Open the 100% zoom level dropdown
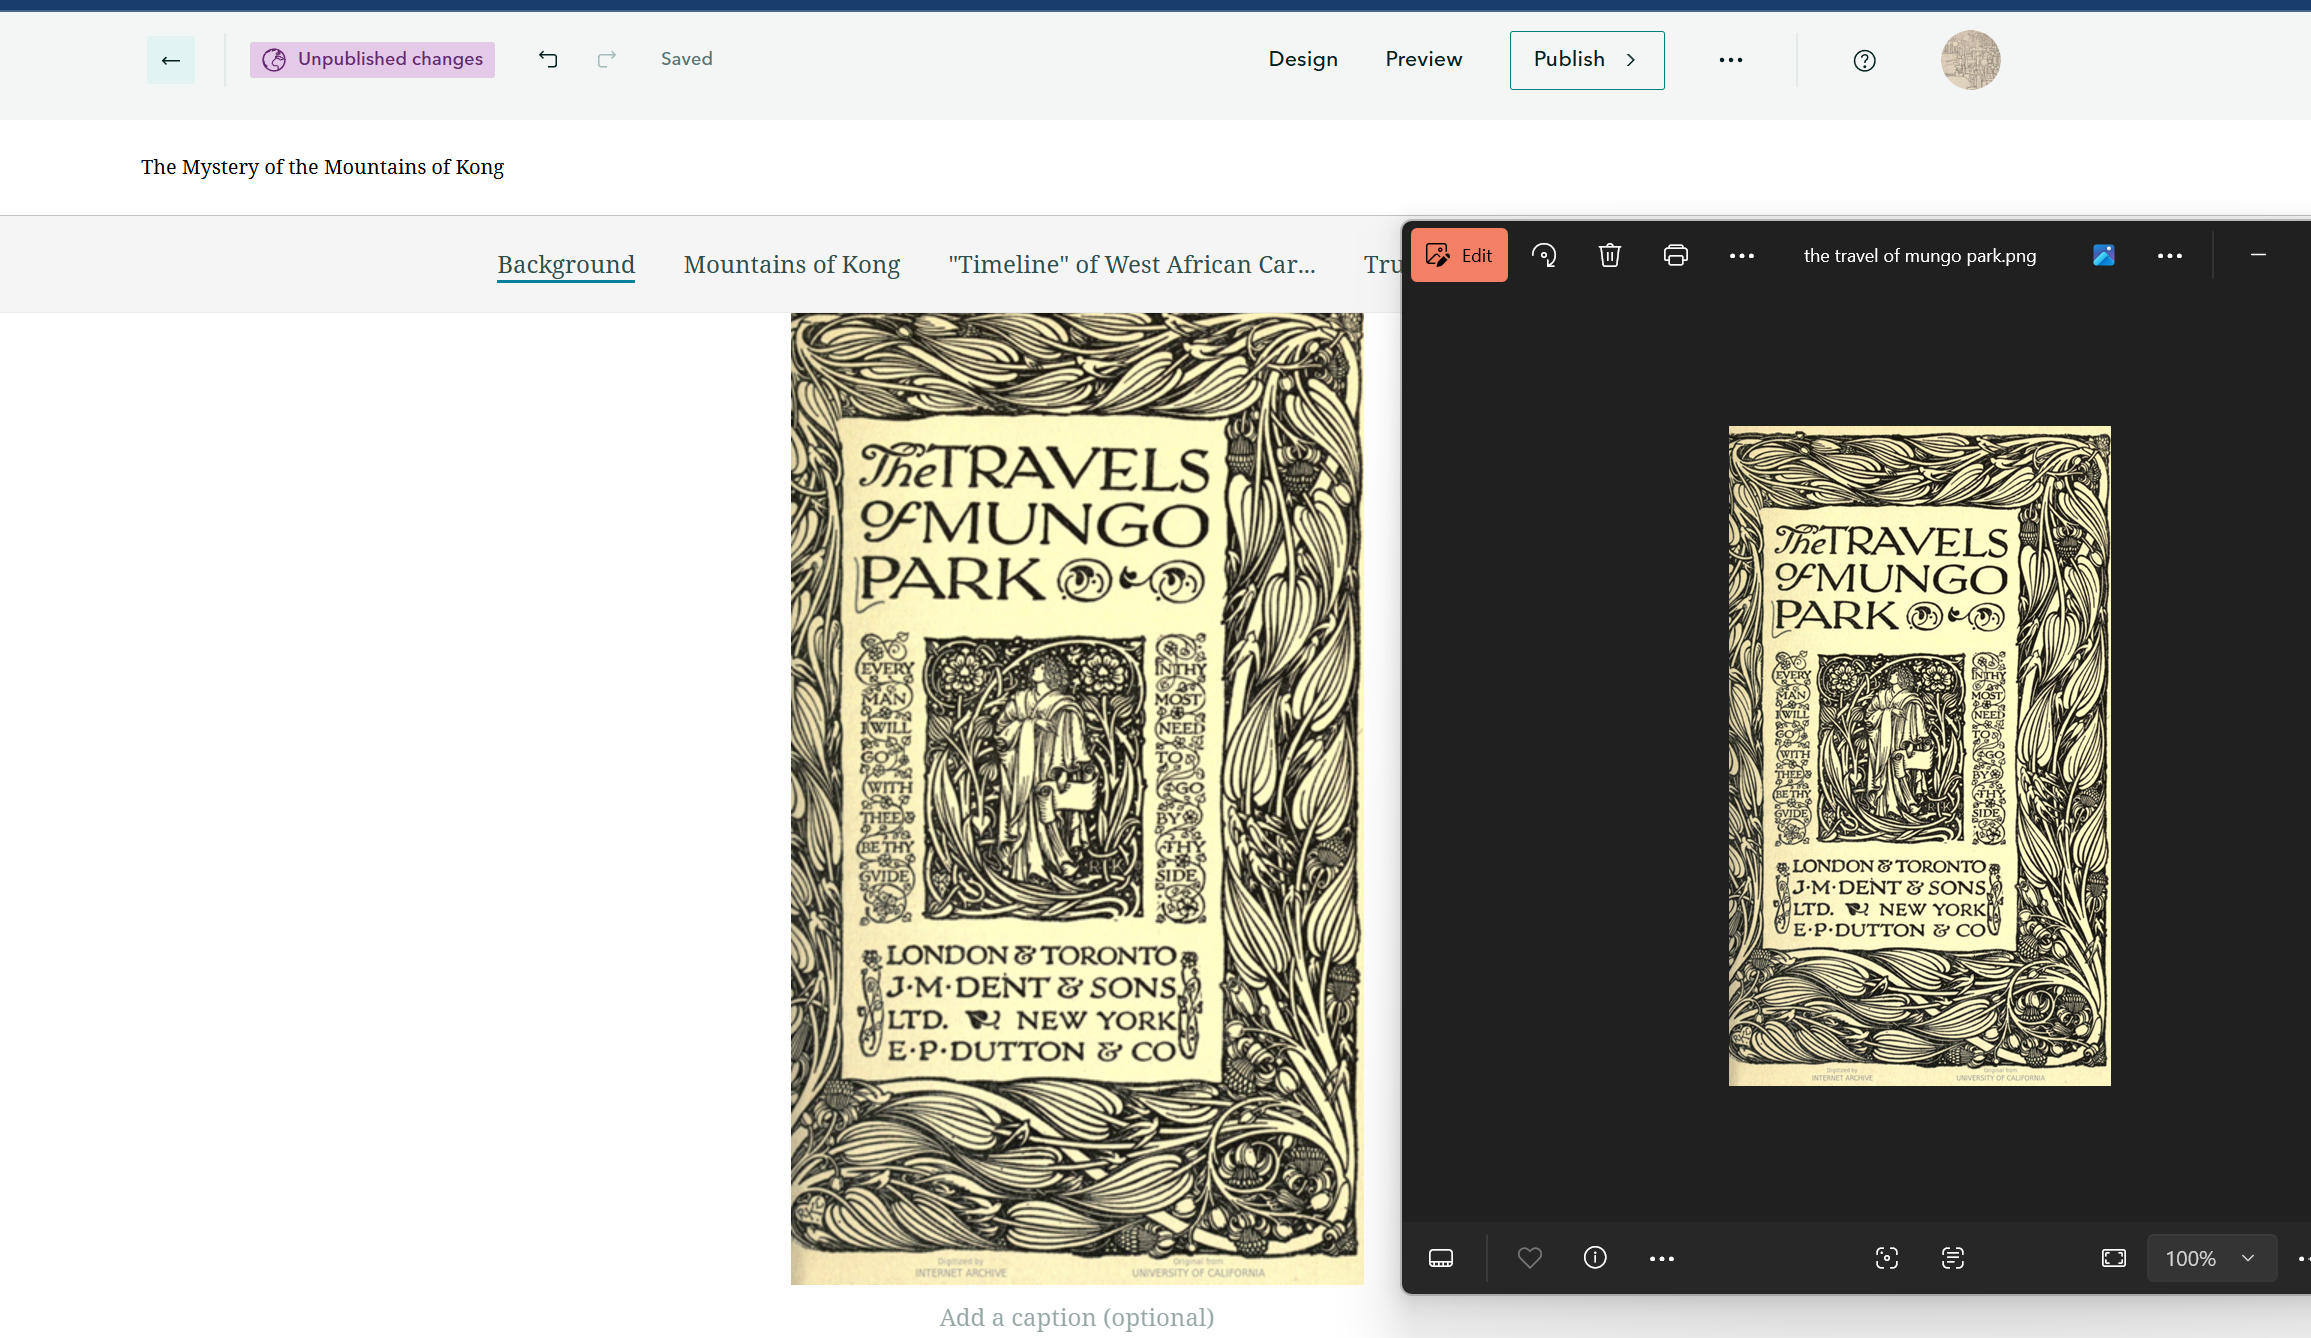Image resolution: width=2311 pixels, height=1338 pixels. pos(2212,1258)
